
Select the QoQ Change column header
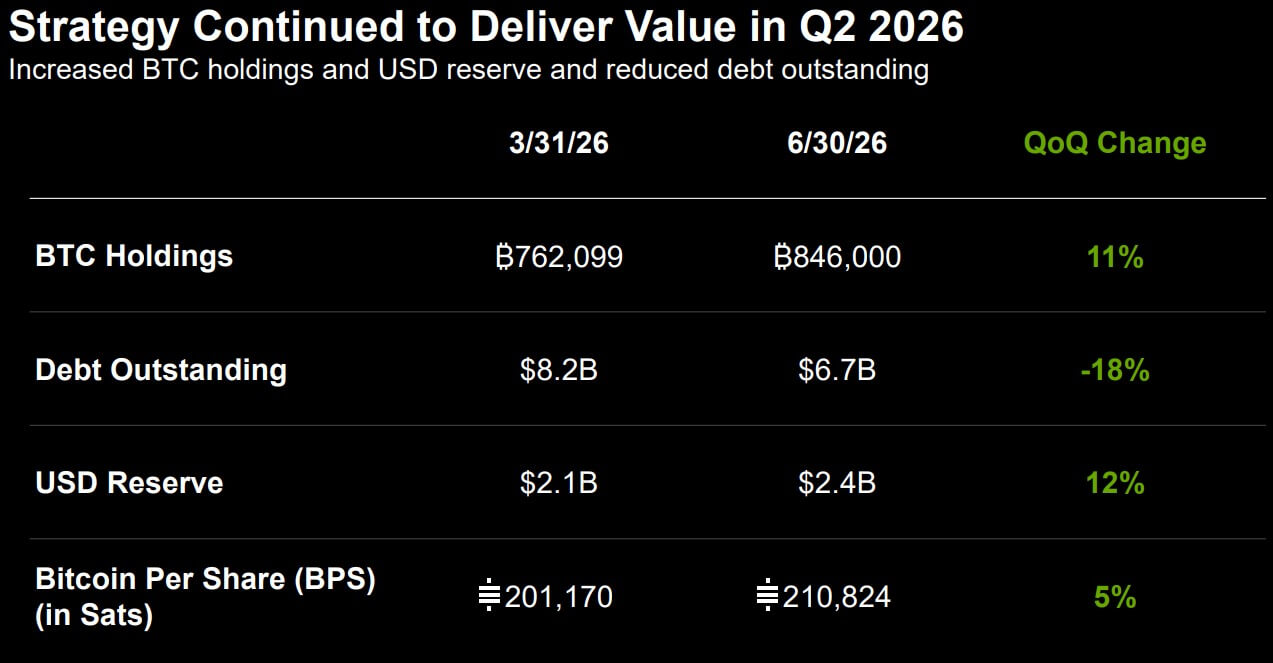[x=1115, y=143]
